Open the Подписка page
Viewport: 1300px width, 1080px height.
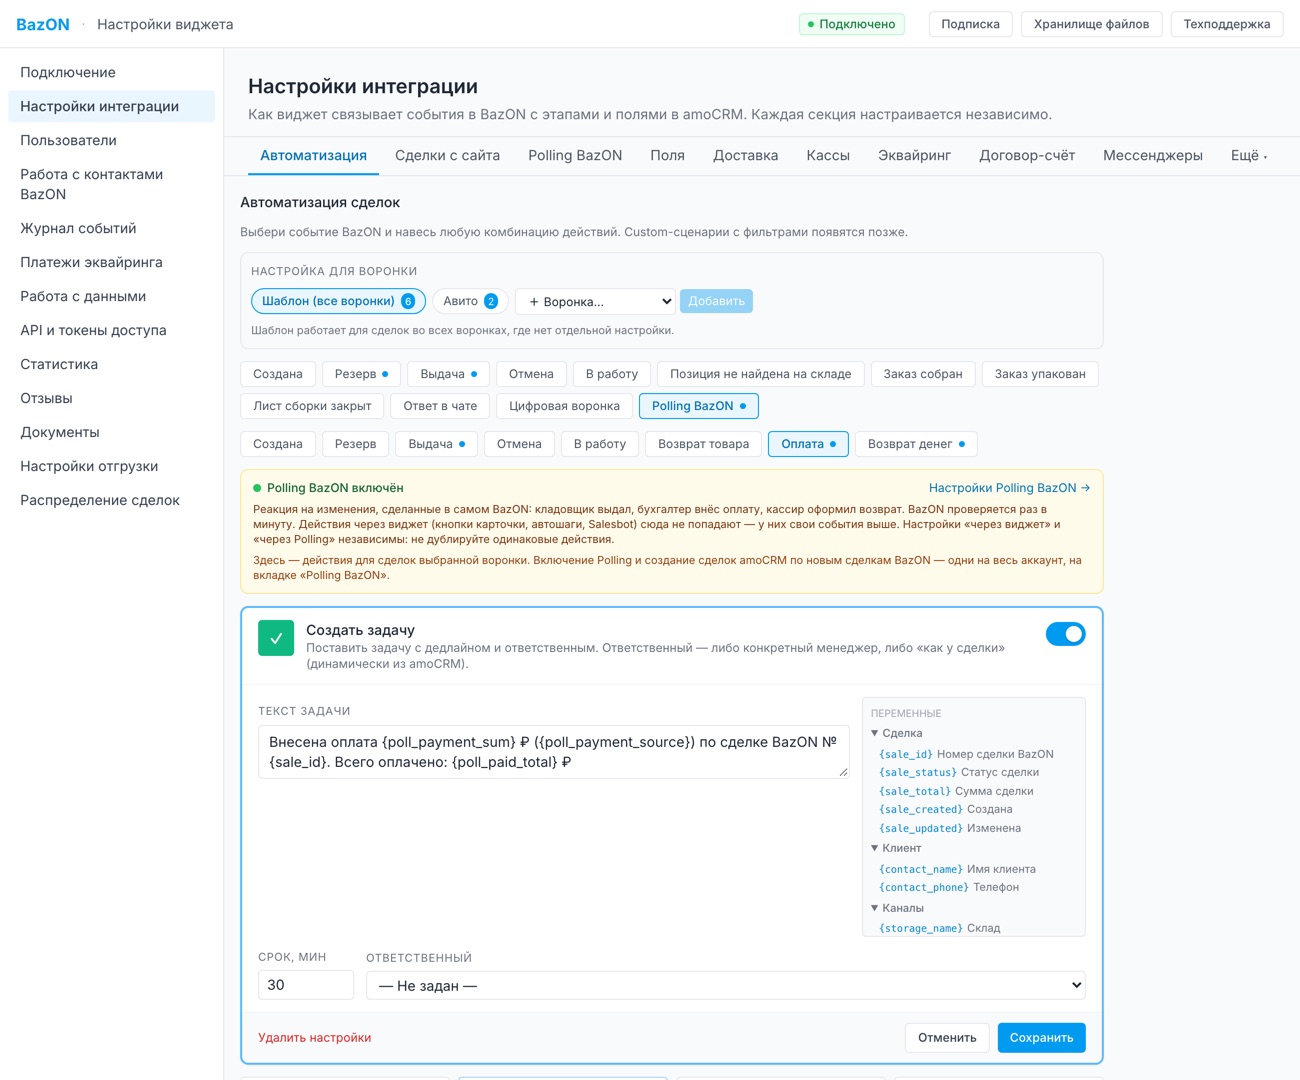point(970,24)
